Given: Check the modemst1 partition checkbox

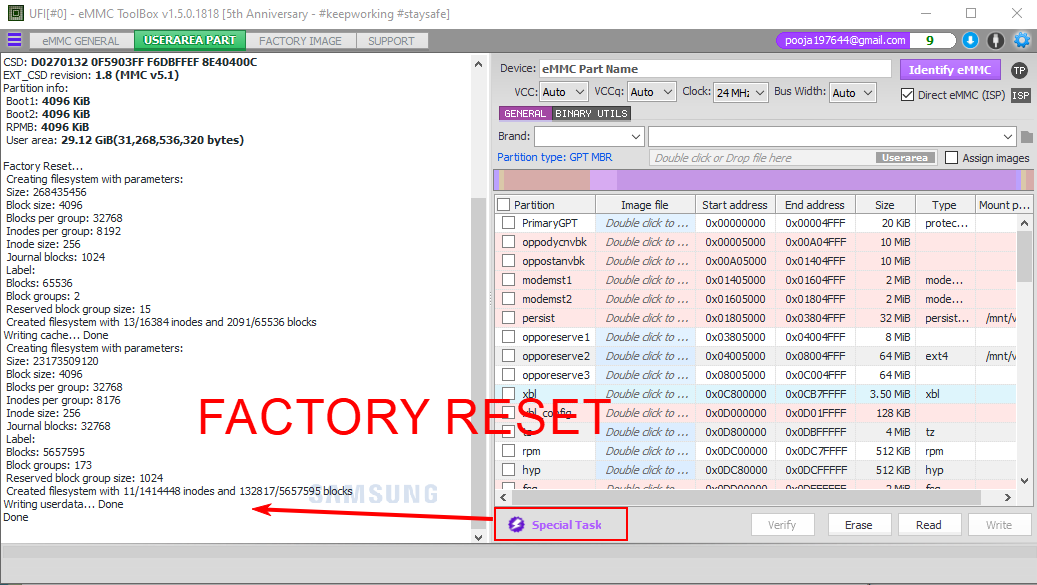Looking at the screenshot, I should coord(508,280).
